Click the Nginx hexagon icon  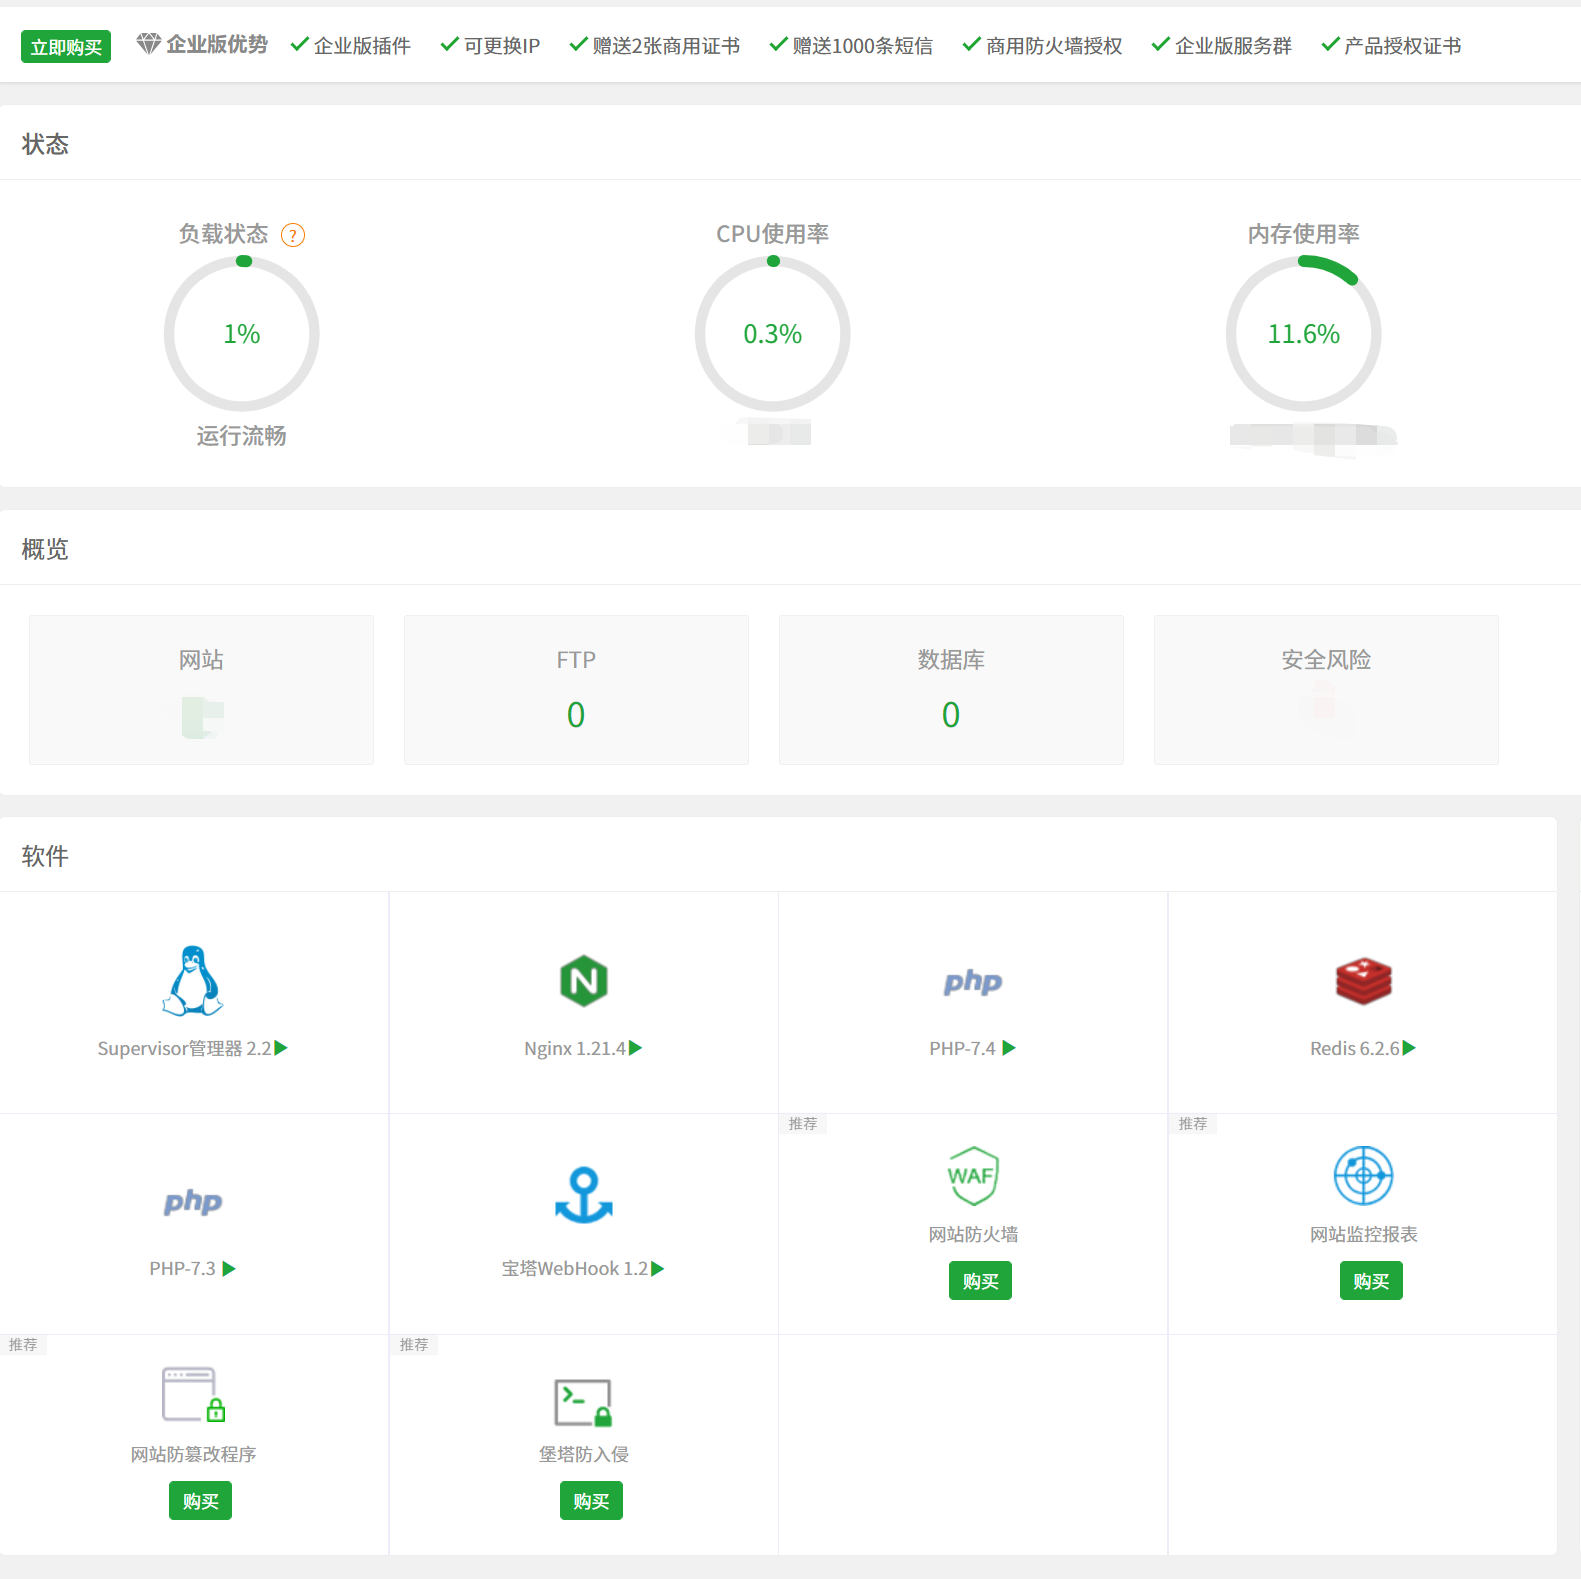(584, 981)
